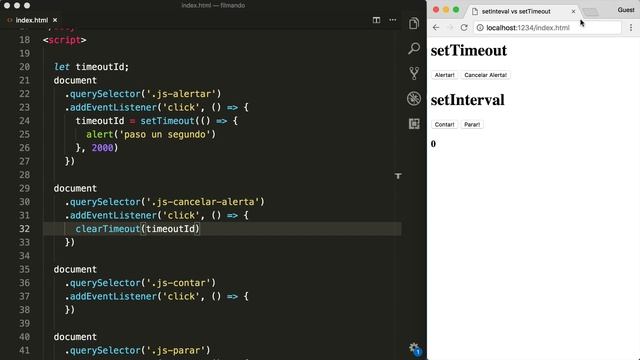640x360 pixels.
Task: Click the setTimeout heading on the page
Action: click(469, 51)
